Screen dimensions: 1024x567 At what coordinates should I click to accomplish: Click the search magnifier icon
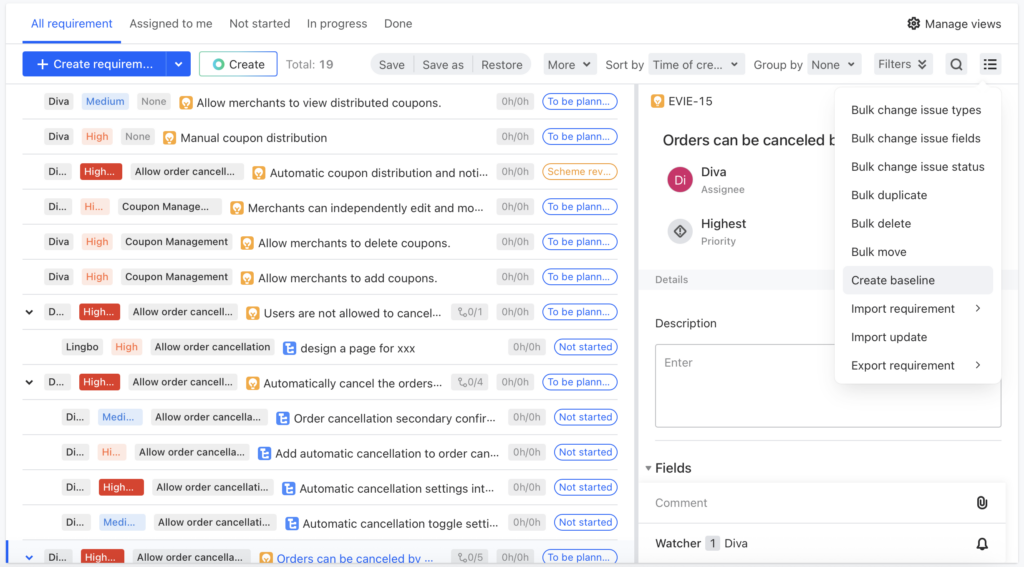point(957,65)
